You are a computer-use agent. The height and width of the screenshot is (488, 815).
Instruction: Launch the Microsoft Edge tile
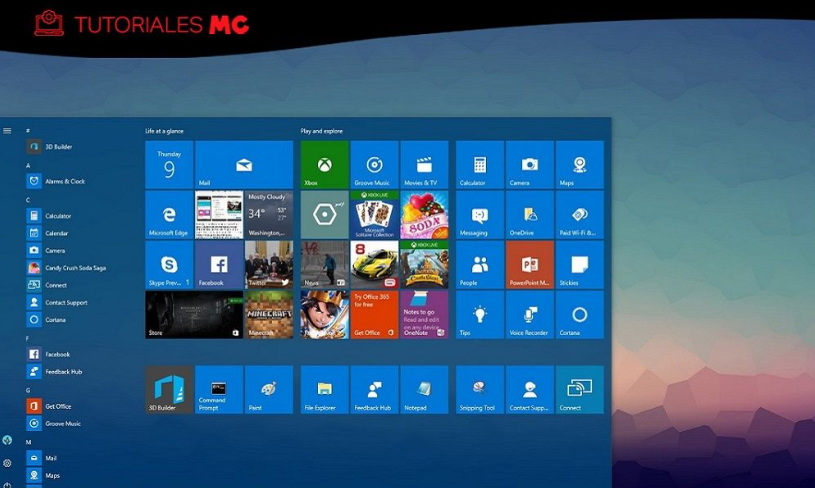[x=169, y=215]
